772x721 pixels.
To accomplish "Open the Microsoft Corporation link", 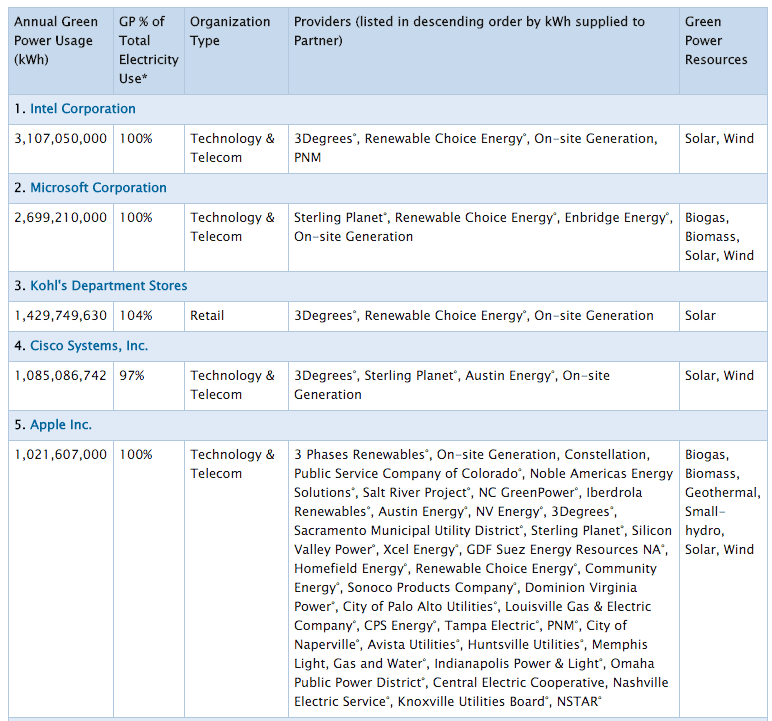I will (x=98, y=188).
